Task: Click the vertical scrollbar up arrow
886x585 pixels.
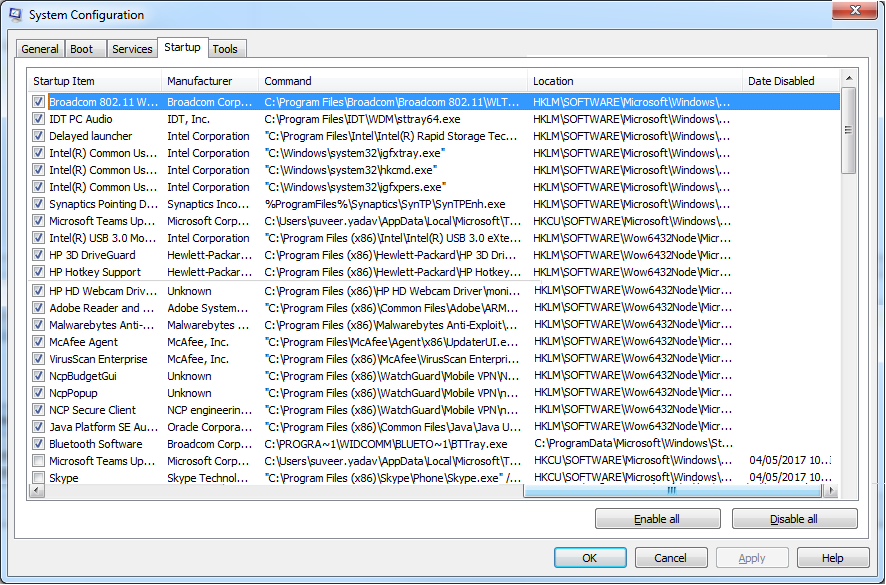Action: 848,78
